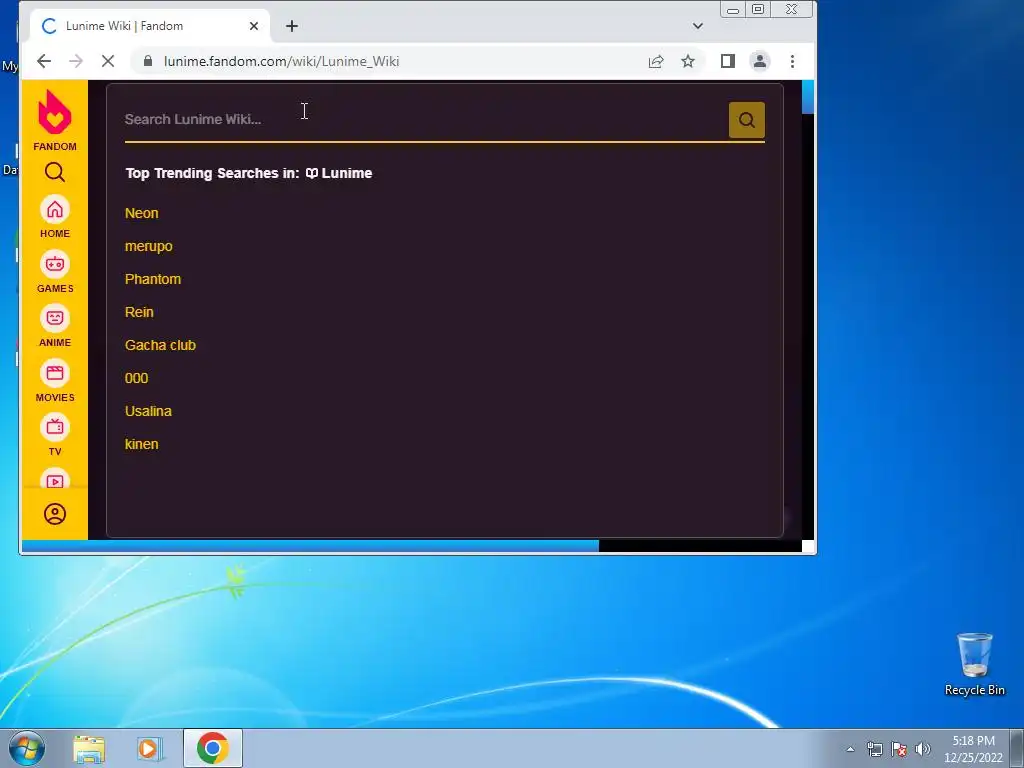Screen dimensions: 1024x768
Task: Focus the Search Lunime Wiki field
Action: coord(424,120)
